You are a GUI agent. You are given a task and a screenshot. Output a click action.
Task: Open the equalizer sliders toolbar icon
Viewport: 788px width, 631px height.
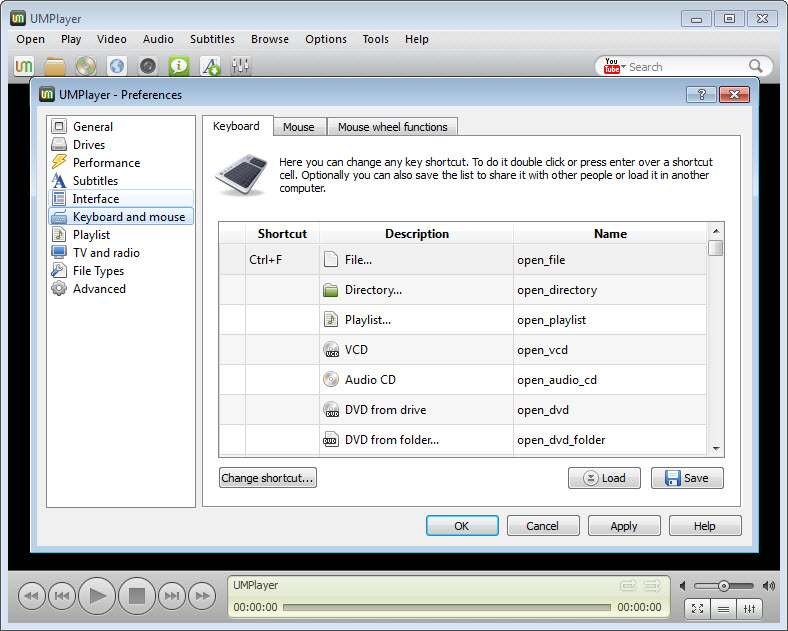click(x=241, y=66)
